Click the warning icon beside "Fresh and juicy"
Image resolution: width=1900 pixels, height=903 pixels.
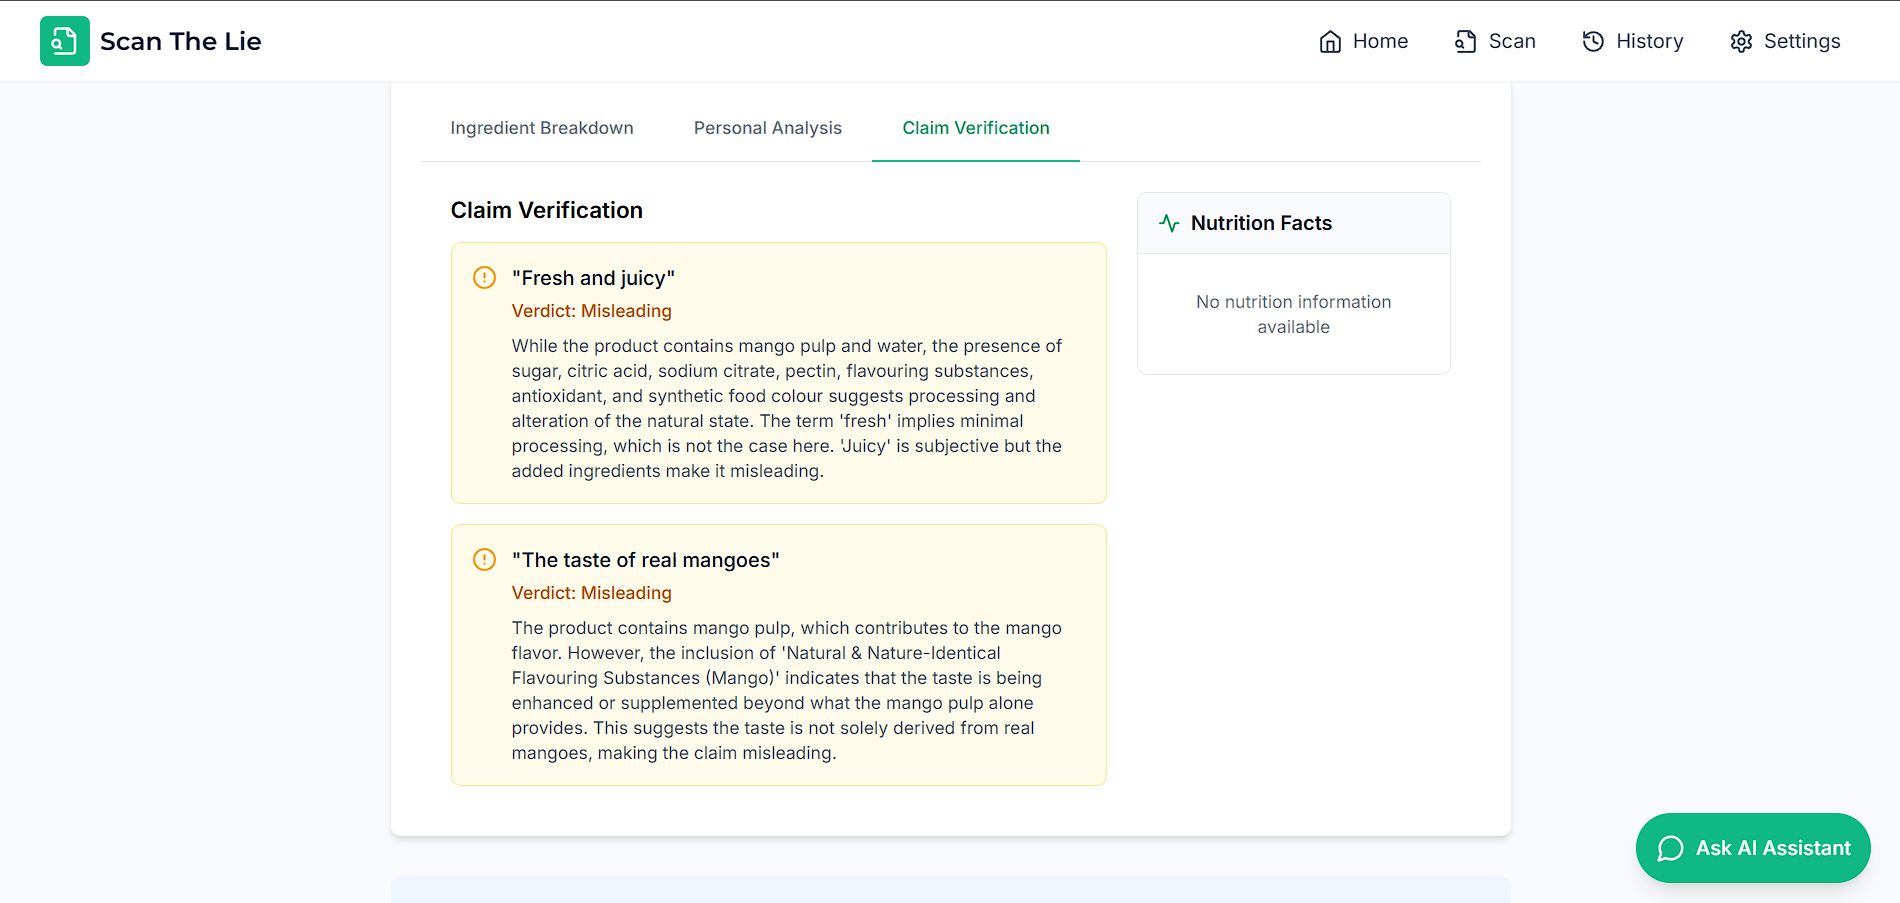pos(484,277)
